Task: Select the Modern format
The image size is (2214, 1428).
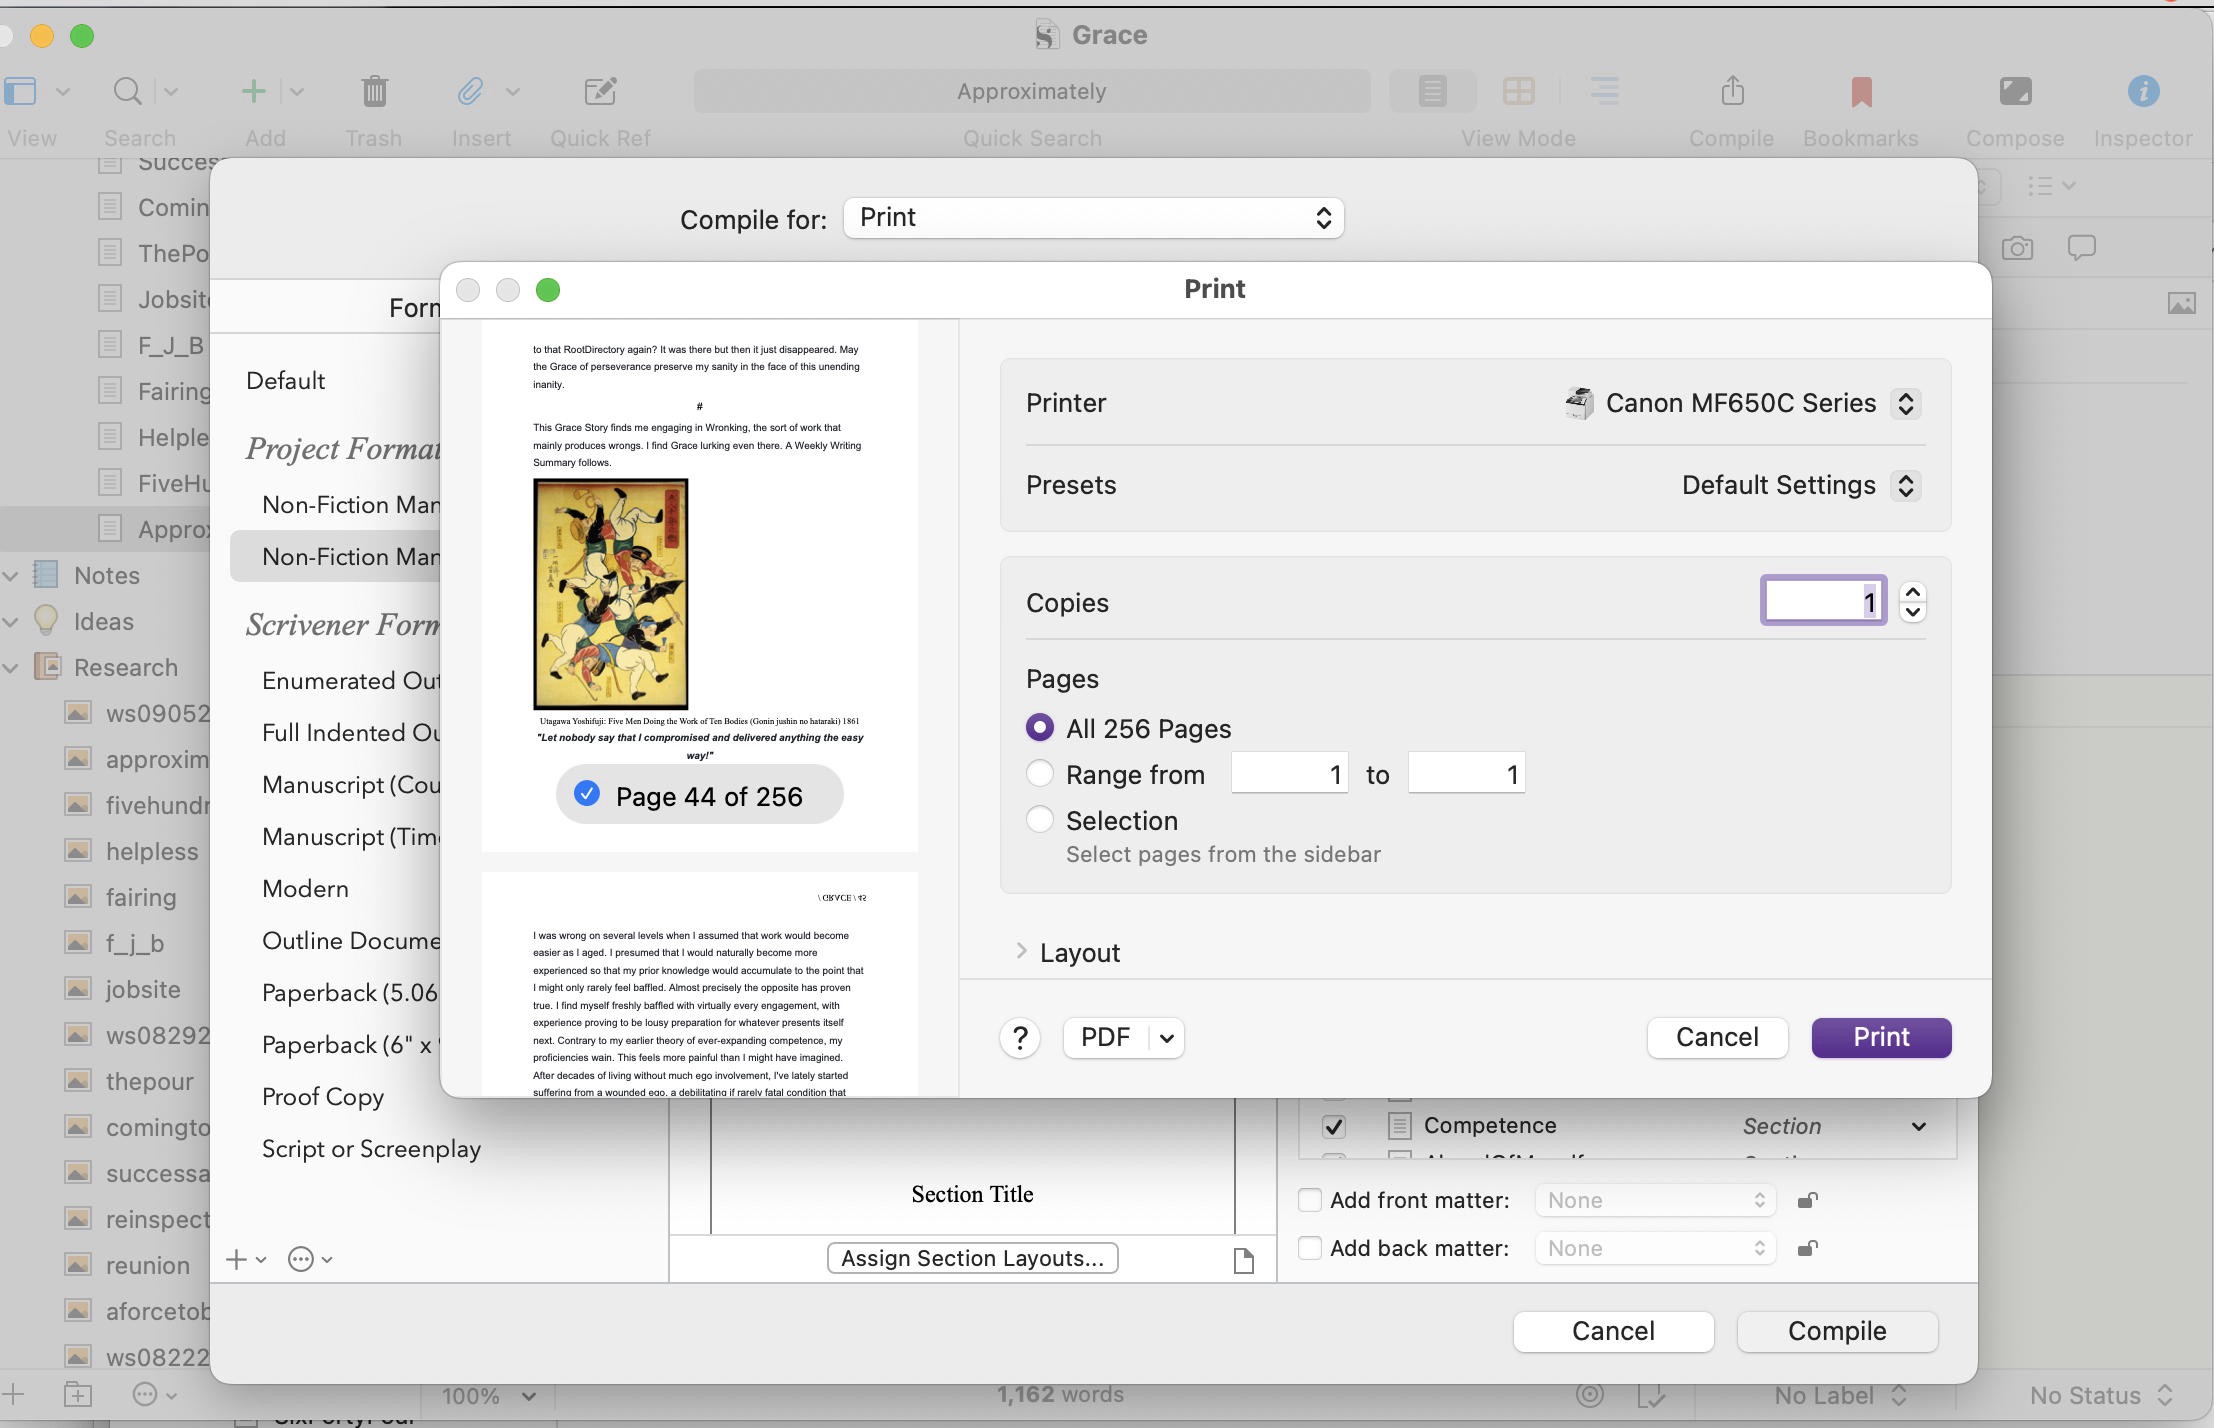Action: point(305,889)
